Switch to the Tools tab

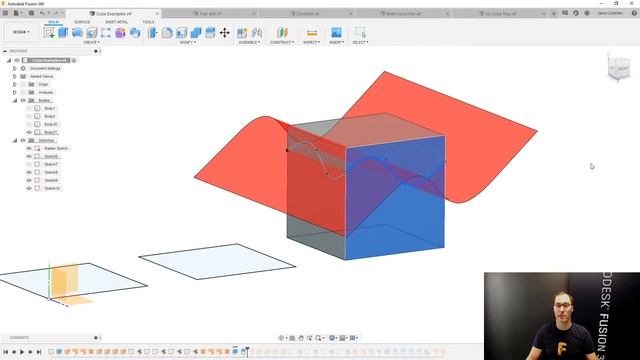click(x=149, y=22)
